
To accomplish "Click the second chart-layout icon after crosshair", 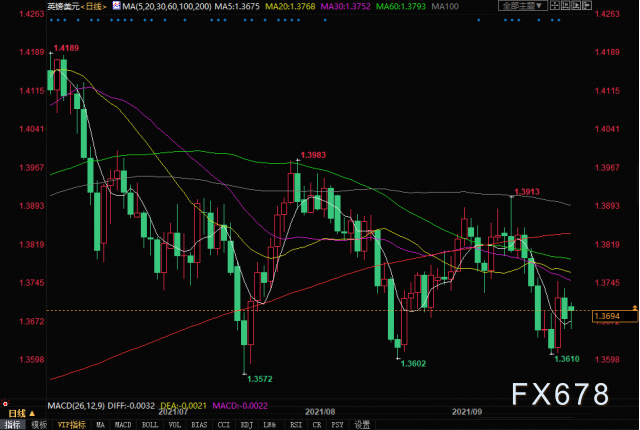I will (566, 6).
